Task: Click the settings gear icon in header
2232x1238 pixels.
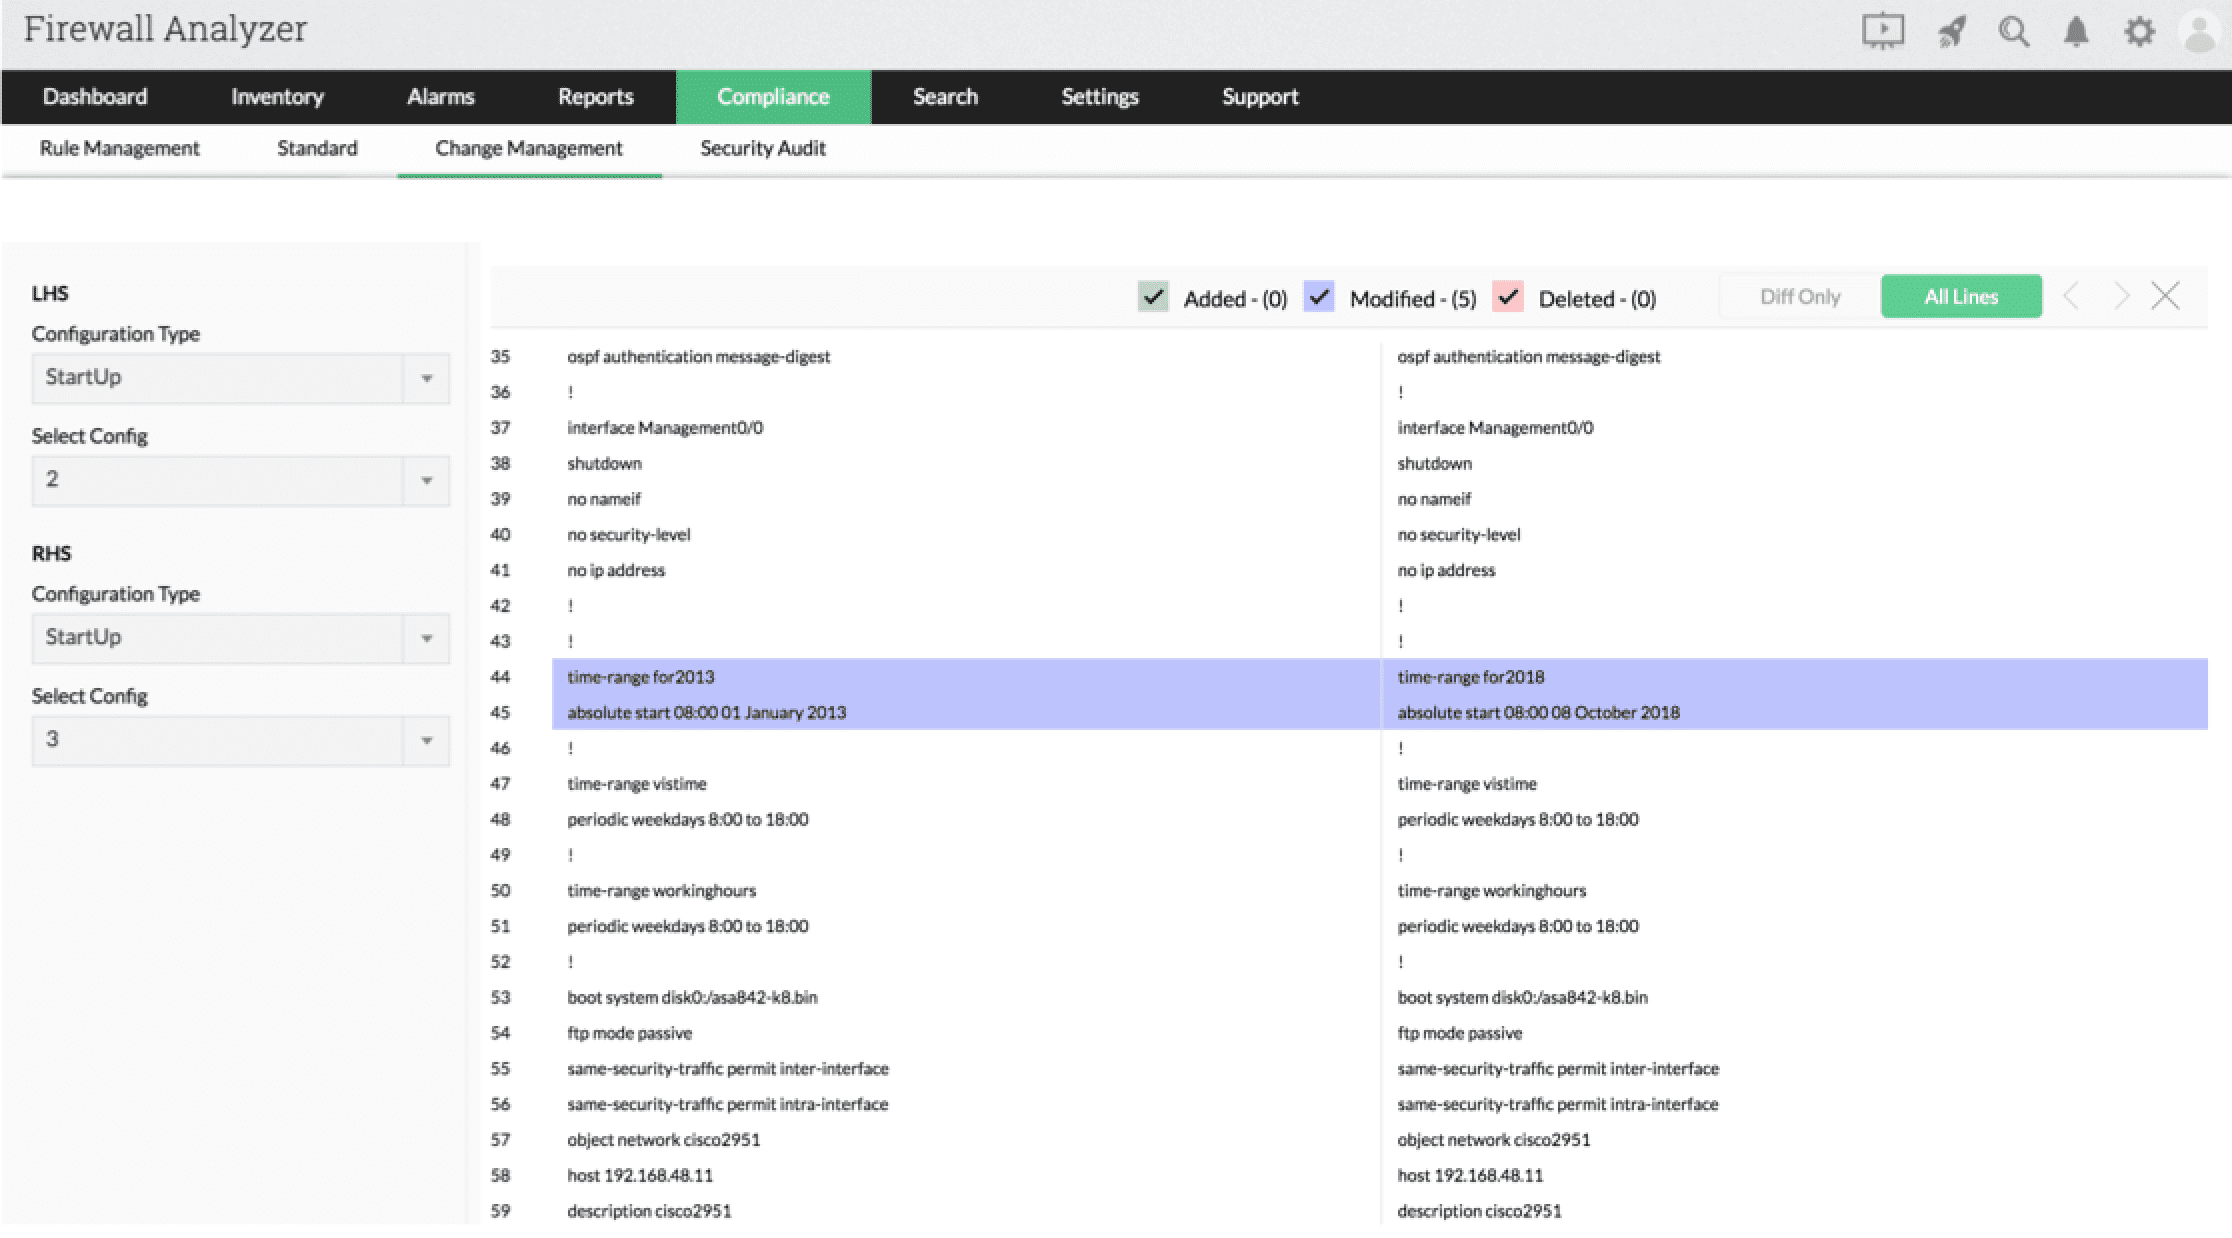Action: click(x=2138, y=32)
